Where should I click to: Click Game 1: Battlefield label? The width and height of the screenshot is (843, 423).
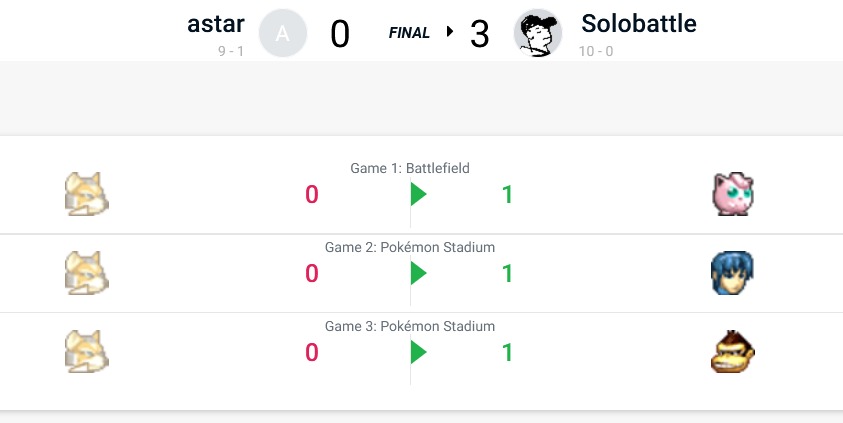410,168
